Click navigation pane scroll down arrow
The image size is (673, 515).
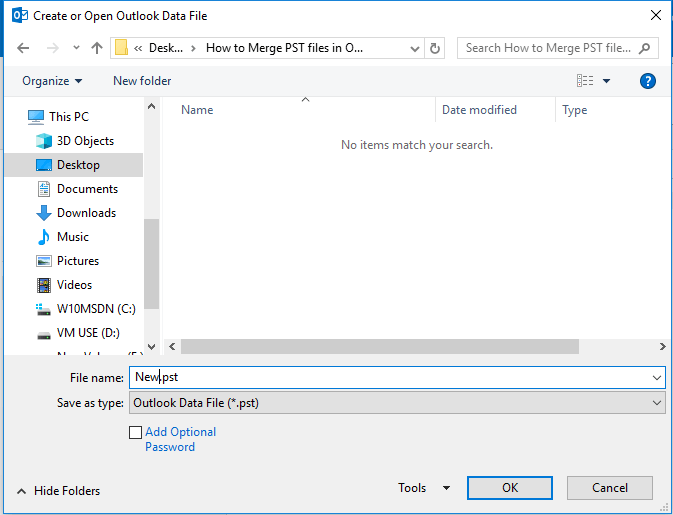pyautogui.click(x=152, y=346)
